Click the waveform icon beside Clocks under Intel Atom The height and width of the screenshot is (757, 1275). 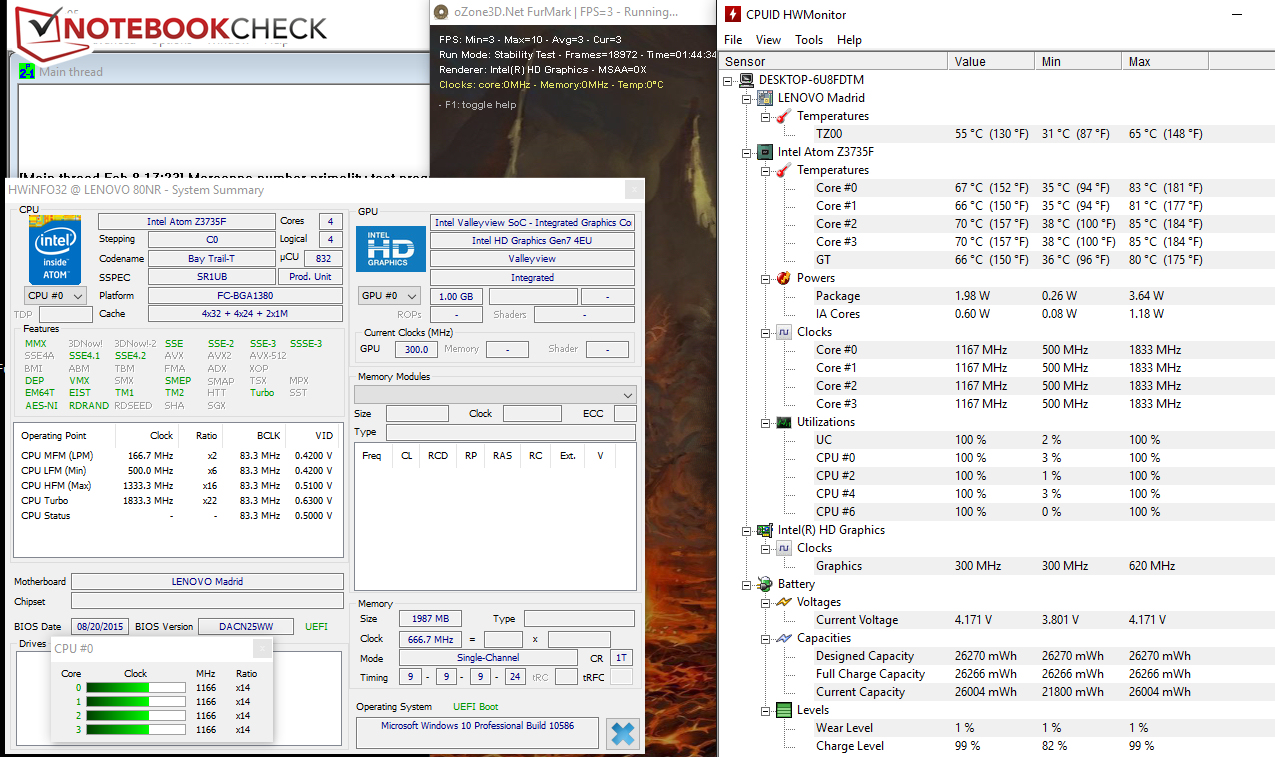click(785, 332)
